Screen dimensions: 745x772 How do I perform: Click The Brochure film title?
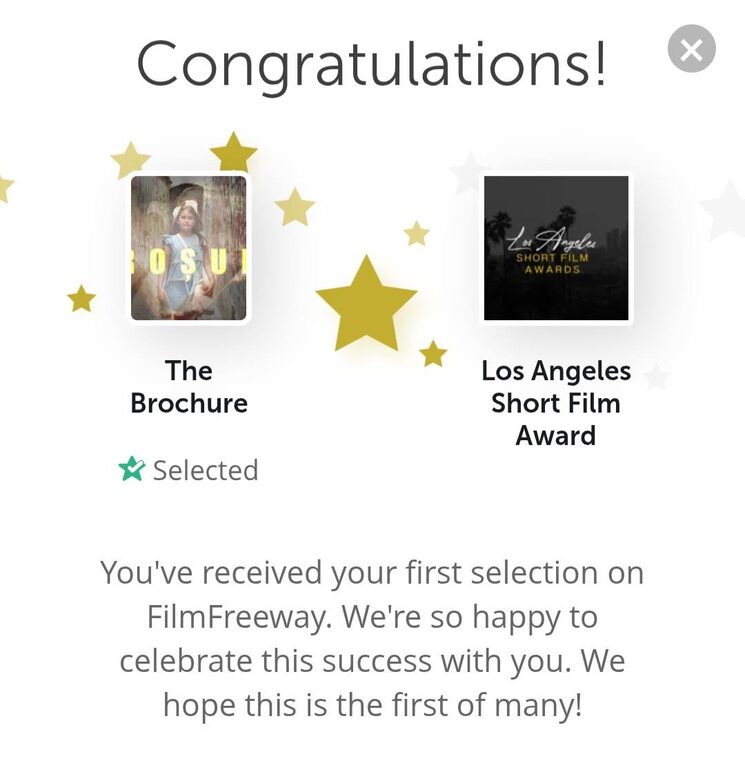(x=189, y=387)
